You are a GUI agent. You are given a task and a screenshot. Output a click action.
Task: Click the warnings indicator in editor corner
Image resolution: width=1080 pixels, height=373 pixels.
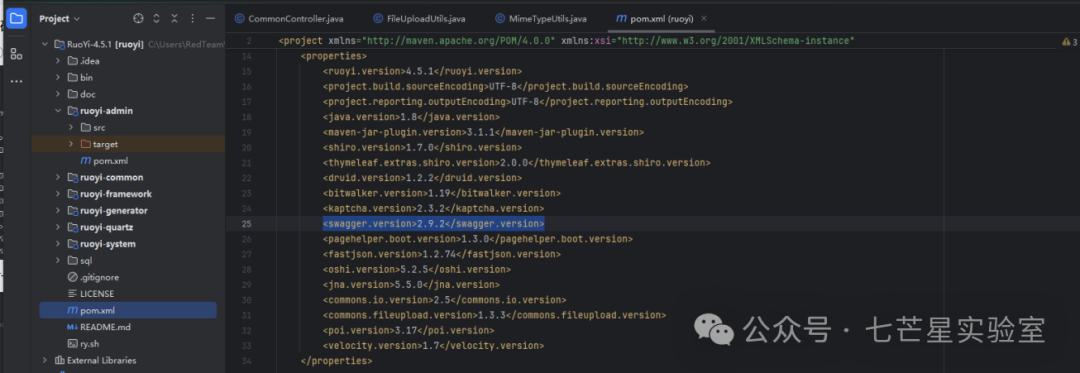click(x=1070, y=43)
